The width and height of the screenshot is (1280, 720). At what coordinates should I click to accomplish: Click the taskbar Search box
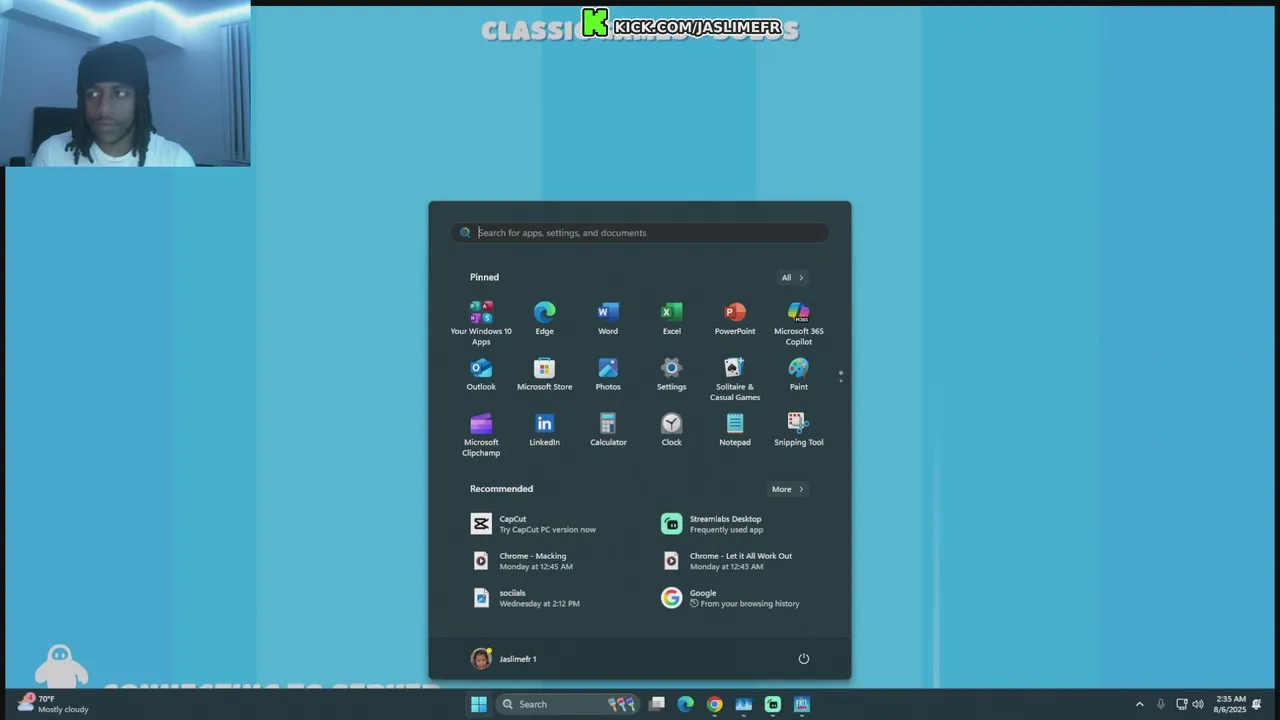(x=568, y=704)
